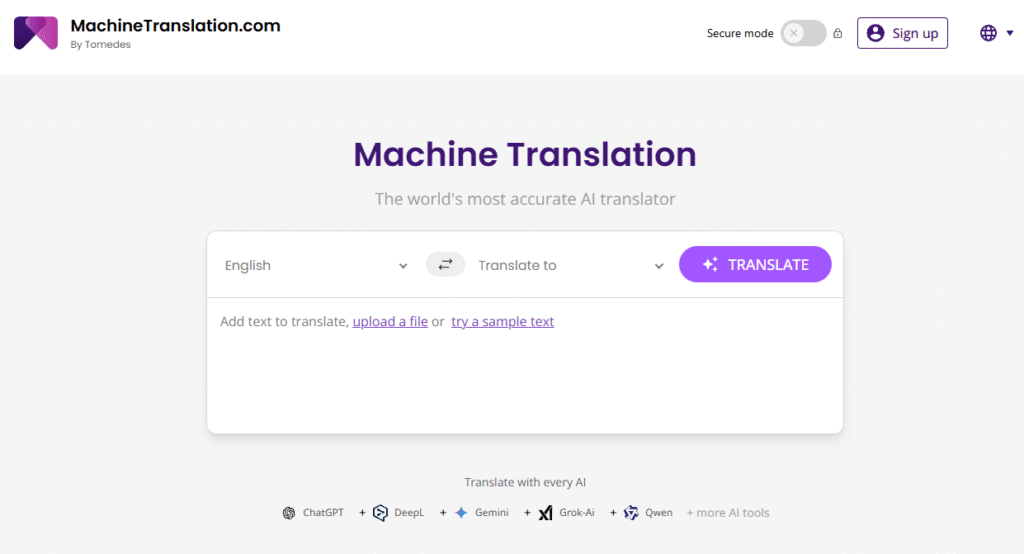Click the Sign up button
This screenshot has width=1024, height=554.
902,33
